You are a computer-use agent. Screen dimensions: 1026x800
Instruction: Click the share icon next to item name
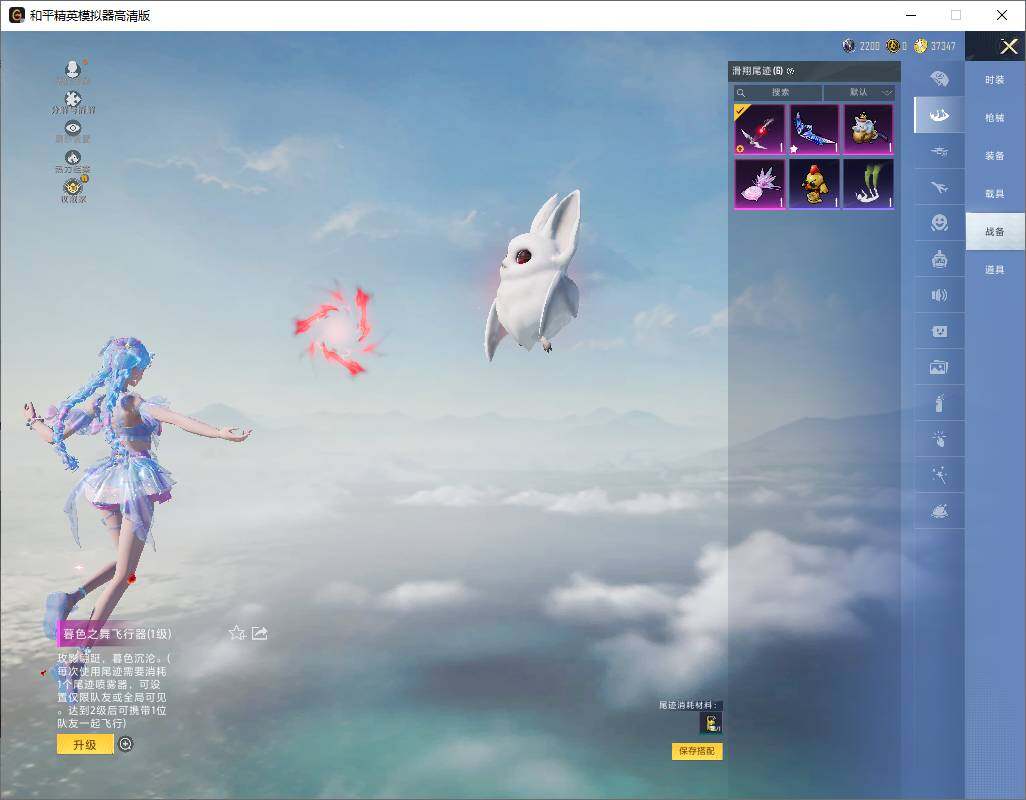[x=260, y=633]
